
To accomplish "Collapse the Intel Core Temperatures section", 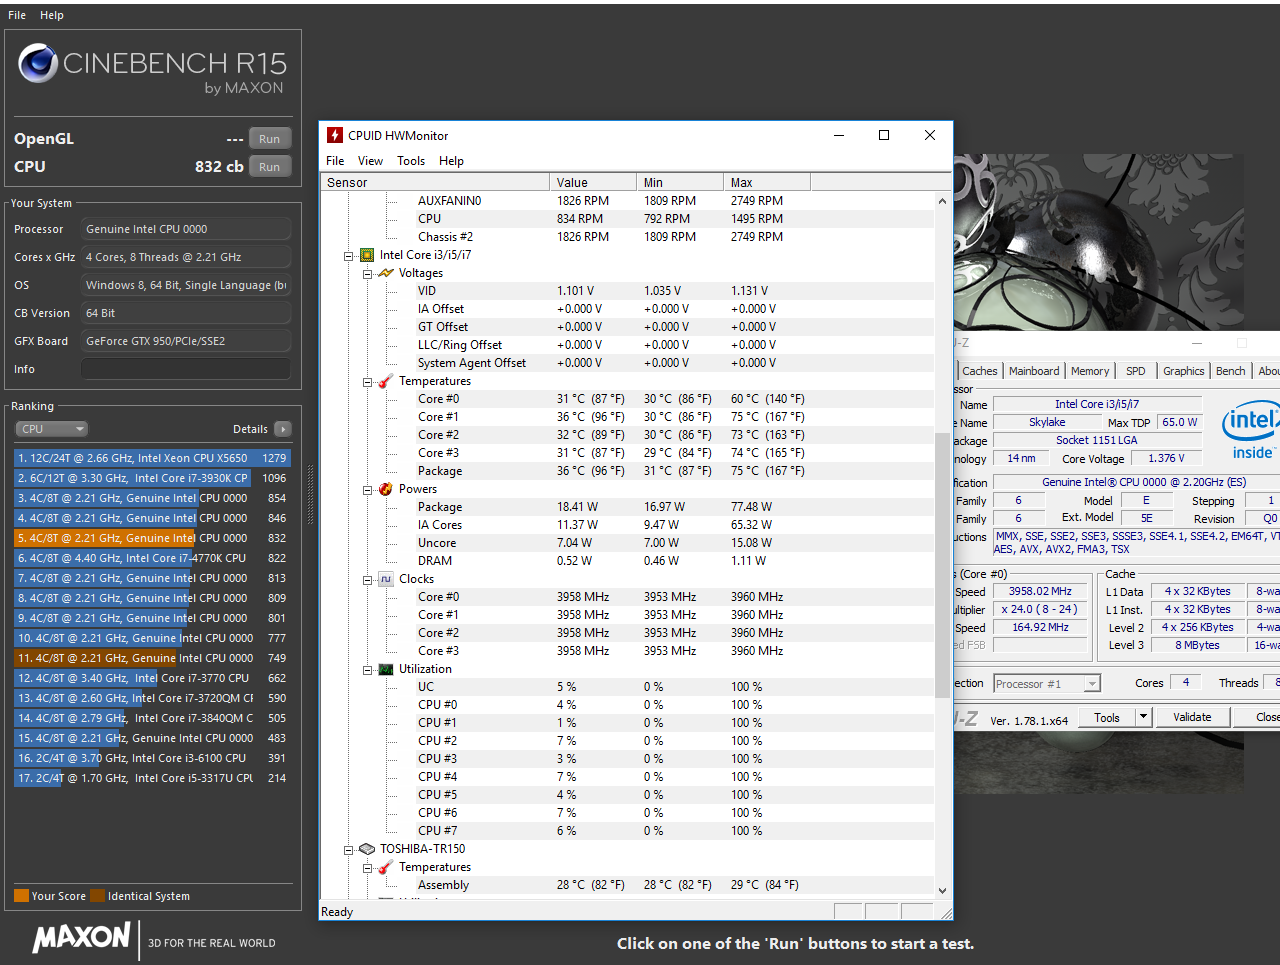I will click(x=367, y=382).
